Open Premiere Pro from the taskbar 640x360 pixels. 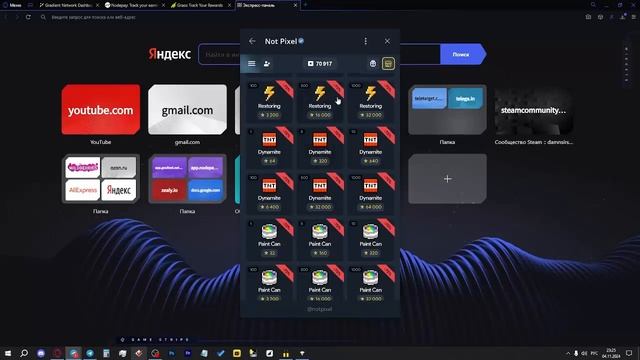188,353
